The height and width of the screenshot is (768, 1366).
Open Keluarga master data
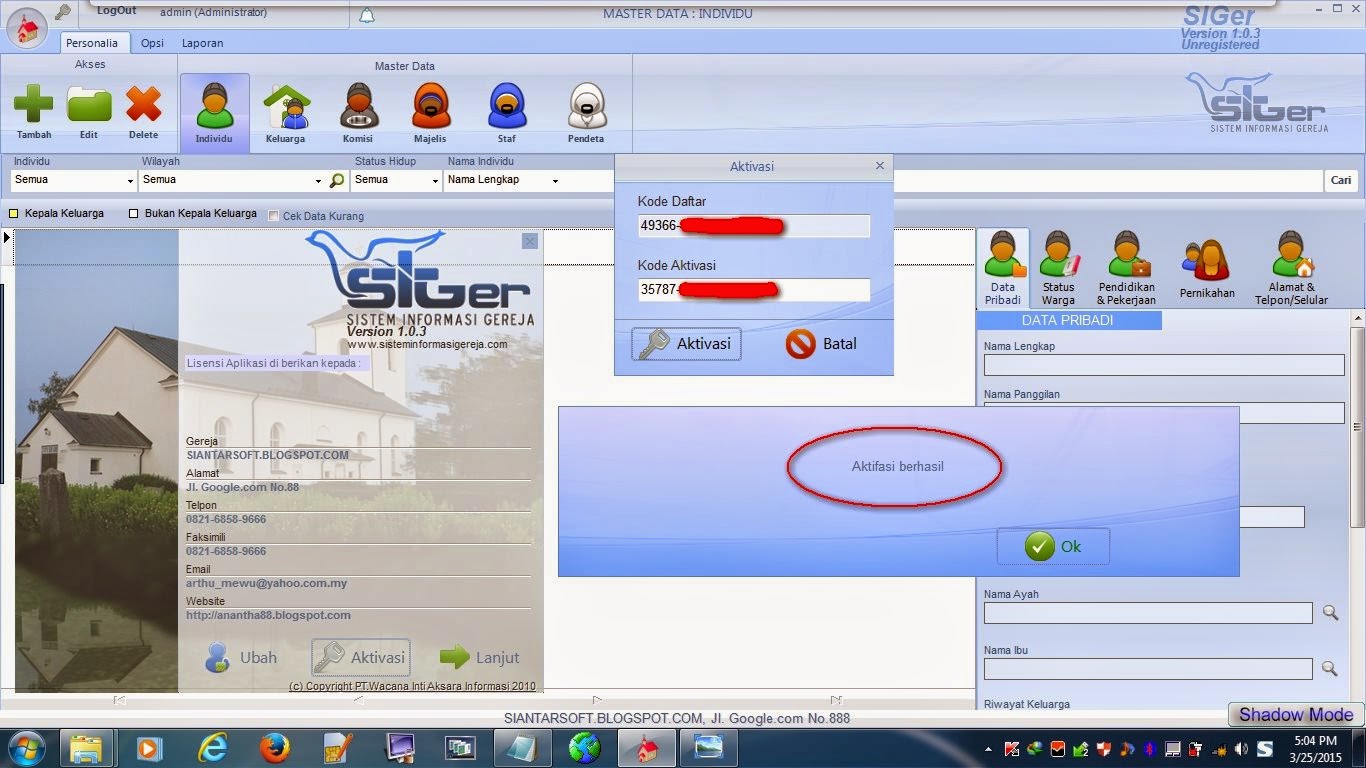pyautogui.click(x=286, y=112)
